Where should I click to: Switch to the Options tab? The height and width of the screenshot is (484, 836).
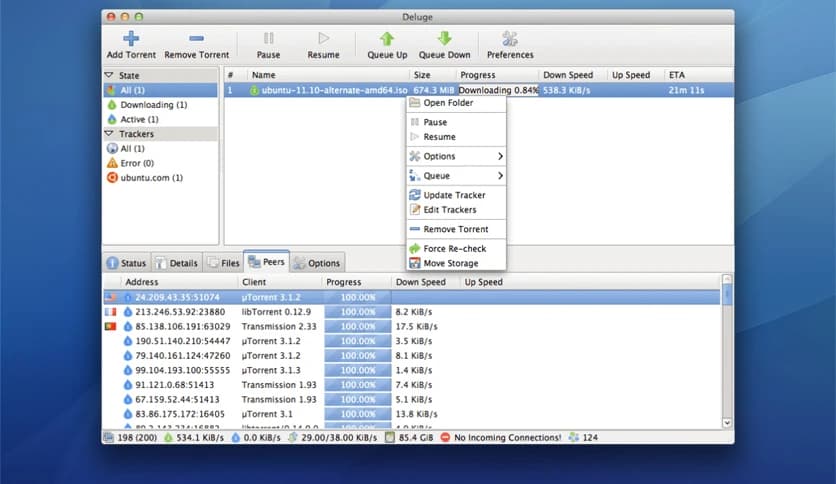click(317, 263)
